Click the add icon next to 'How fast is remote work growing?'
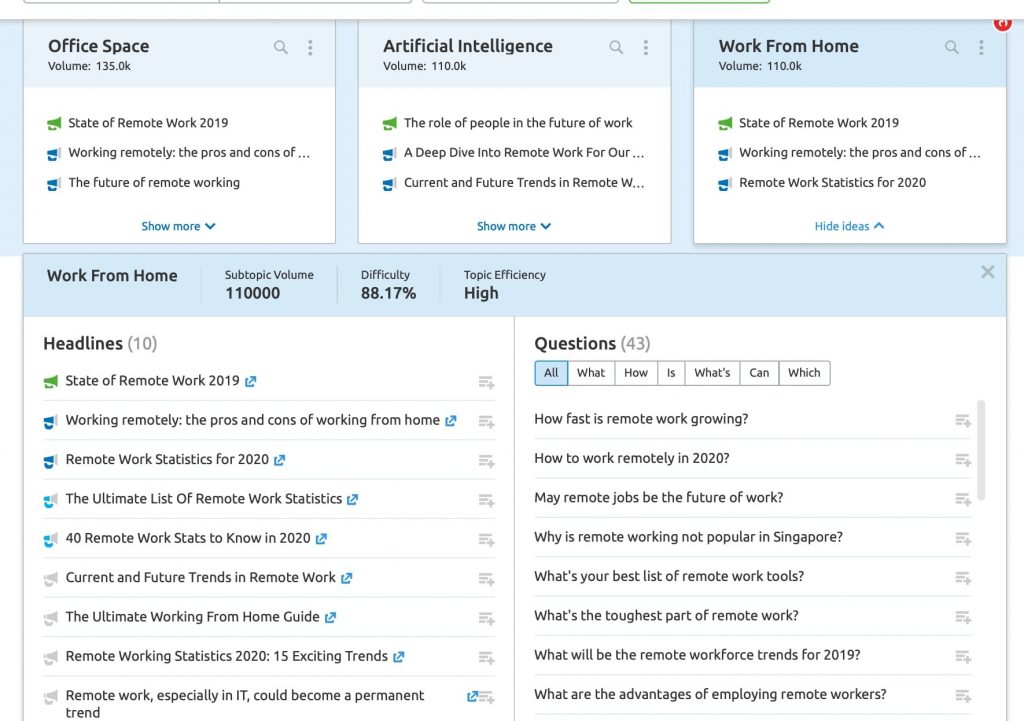 [x=962, y=419]
